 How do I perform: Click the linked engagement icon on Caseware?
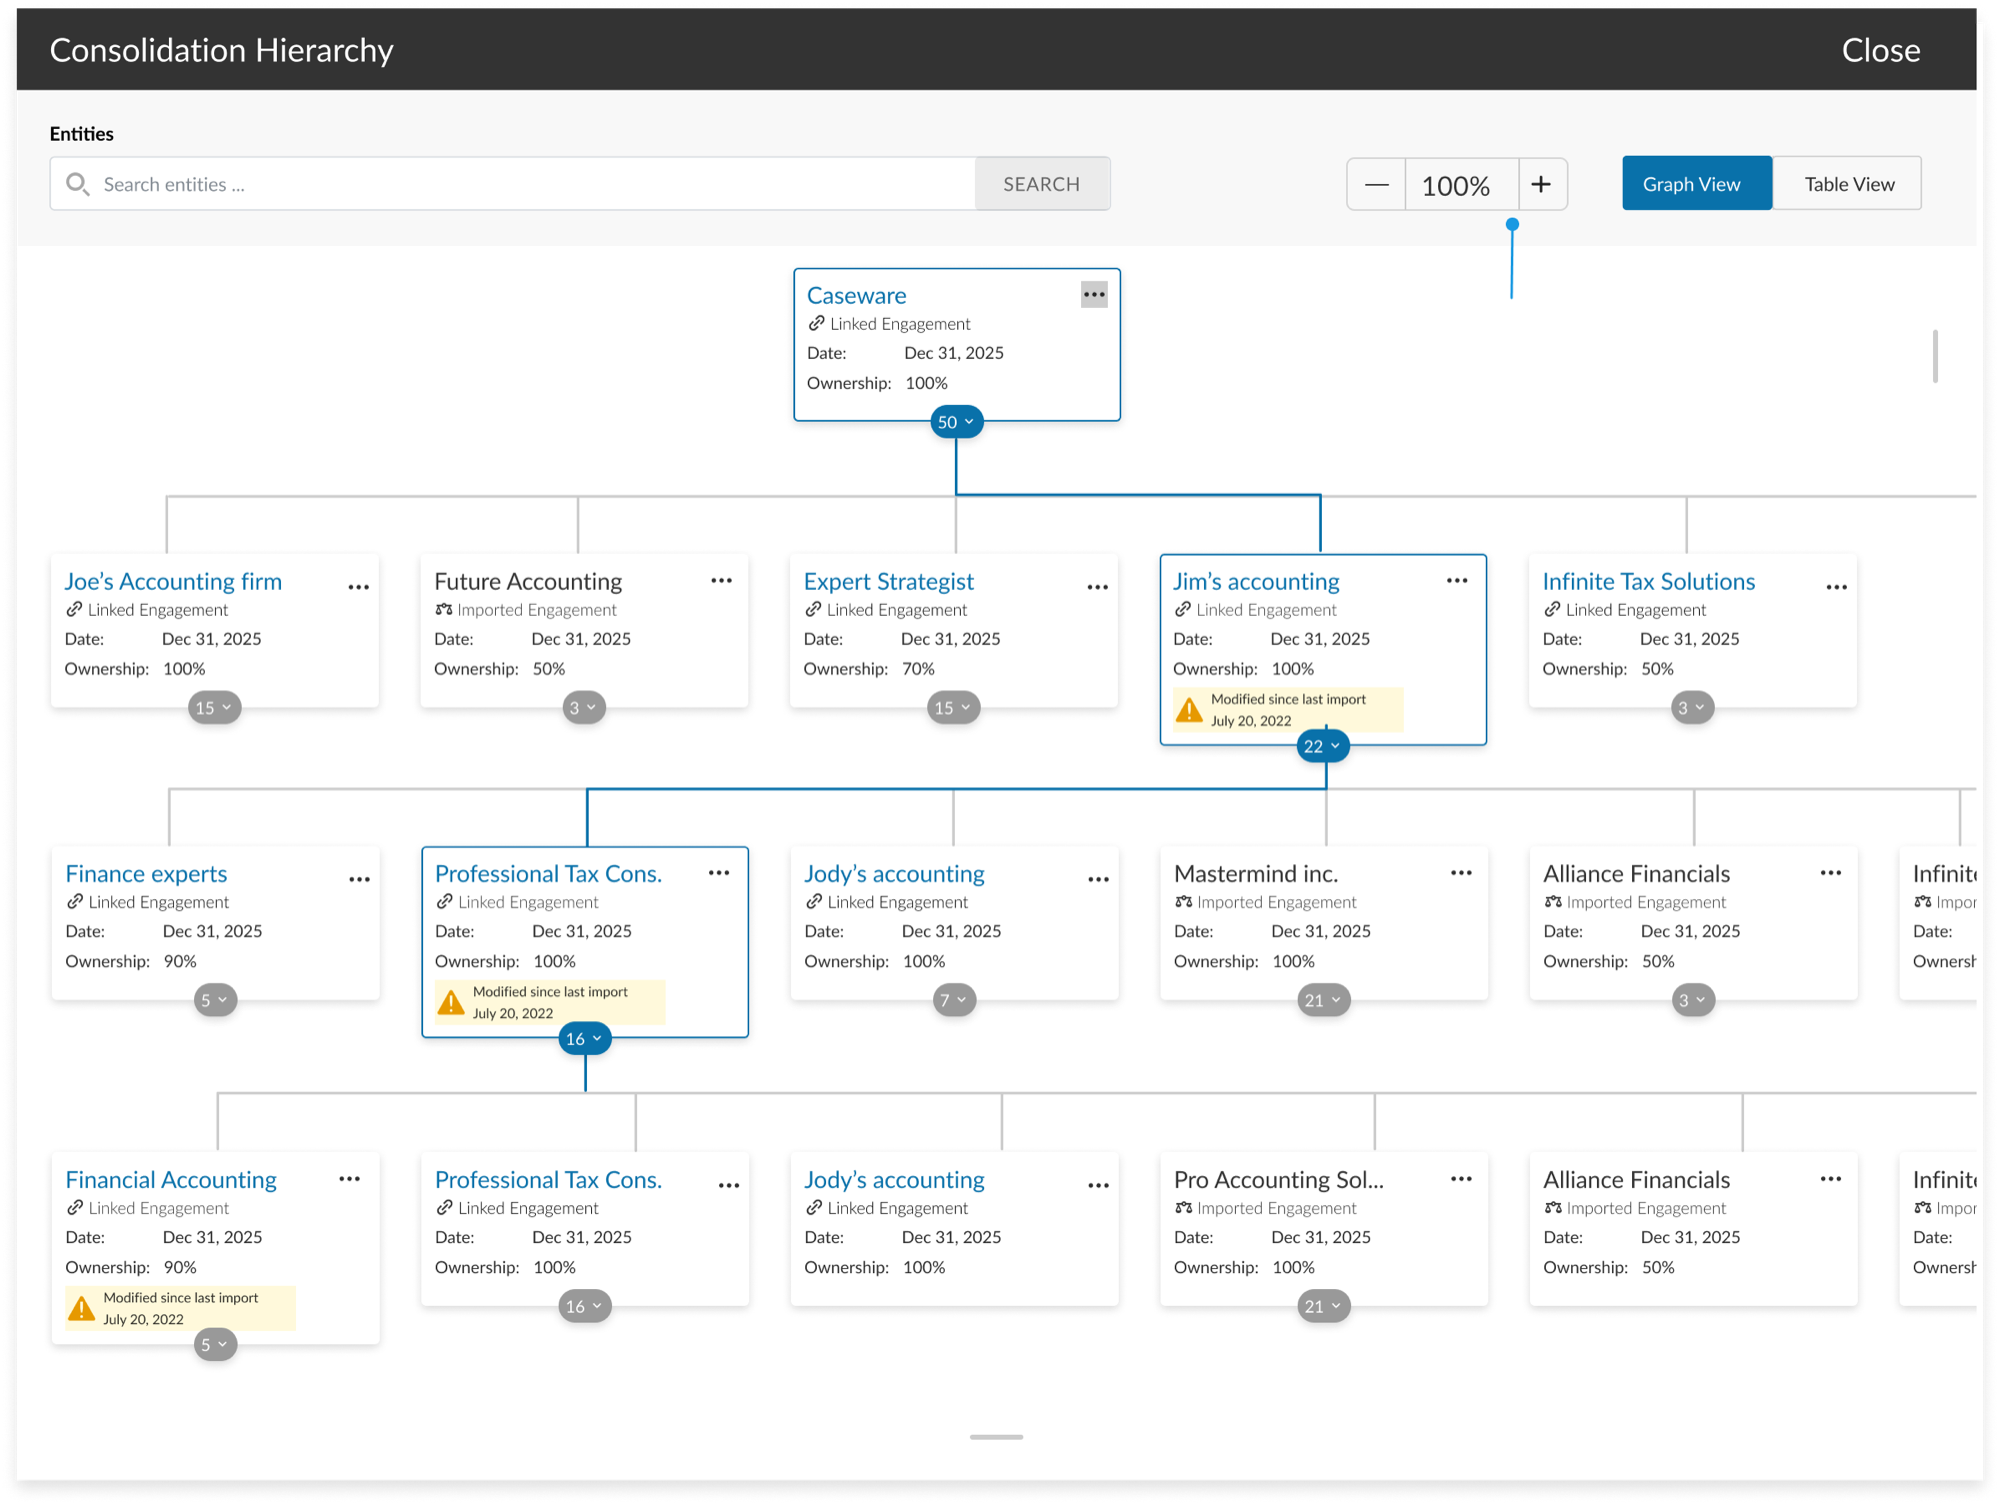(x=816, y=323)
